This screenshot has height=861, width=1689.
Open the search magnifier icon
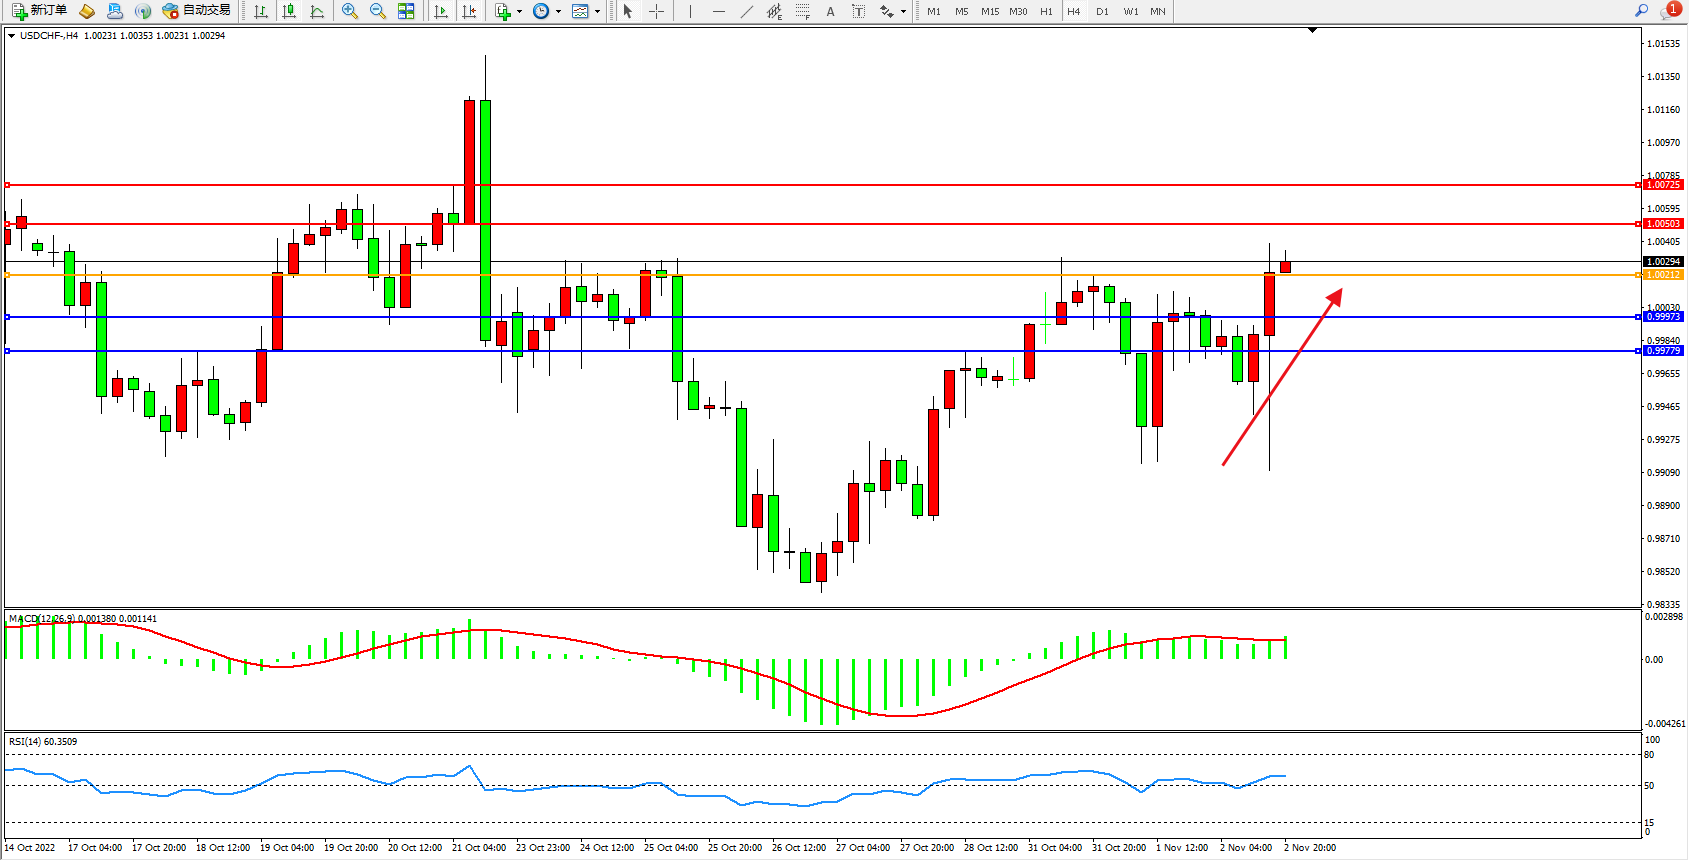1641,11
